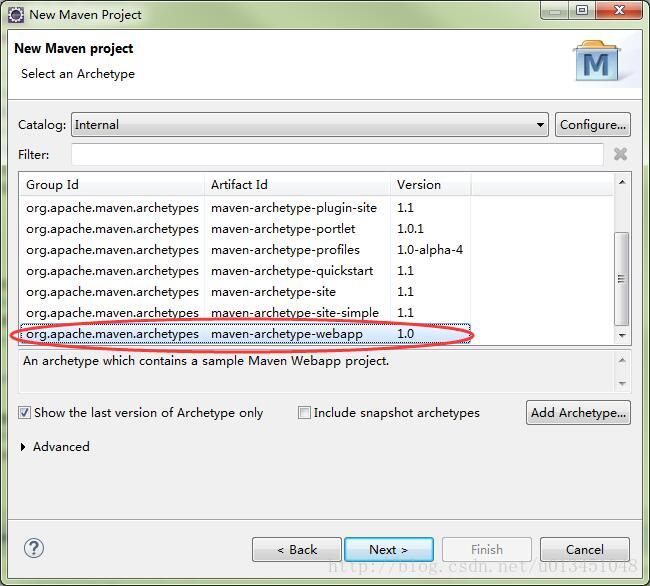Select the maven-archetype-site-simple row
This screenshot has width=650, height=586.
[x=245, y=312]
